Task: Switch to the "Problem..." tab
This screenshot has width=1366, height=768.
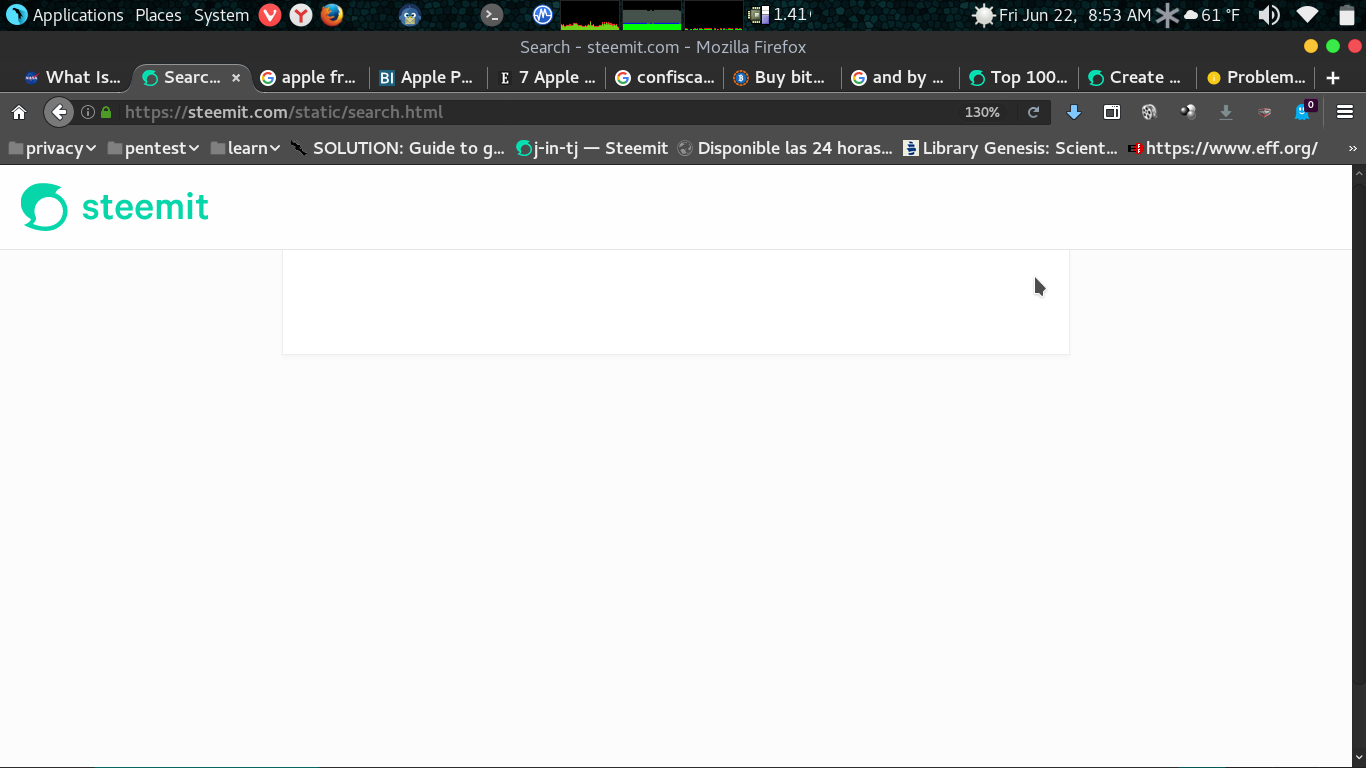Action: 1256,77
